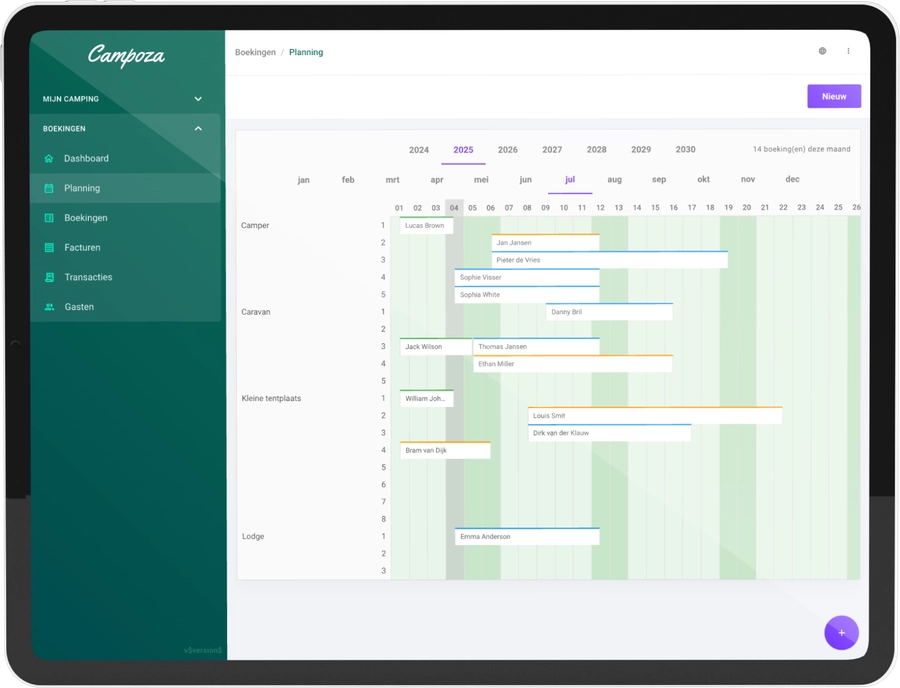Viewport: 900px width, 688px height.
Task: Click the Transacties icon in sidebar
Action: pos(49,277)
